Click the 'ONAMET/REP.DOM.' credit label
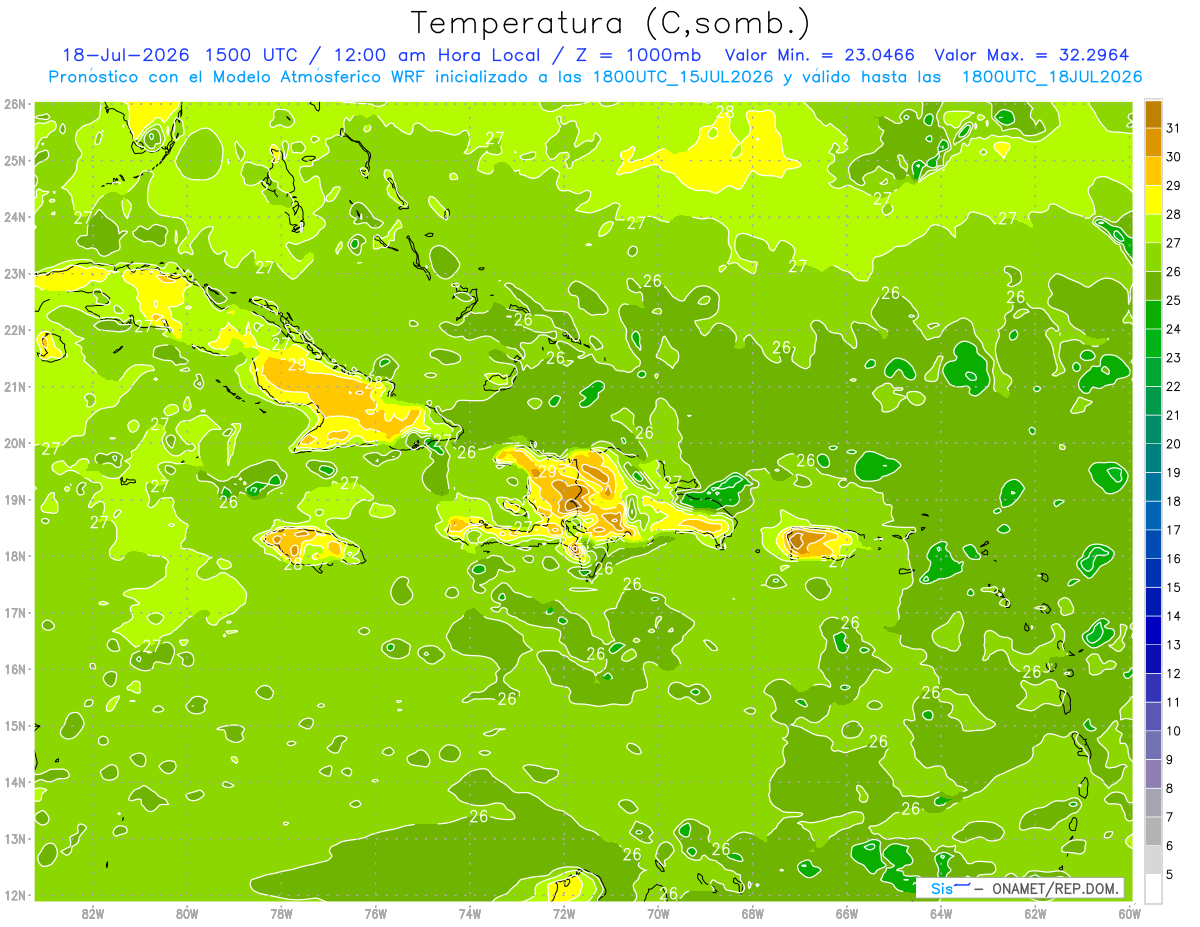The image size is (1200, 927). pyautogui.click(x=1056, y=888)
